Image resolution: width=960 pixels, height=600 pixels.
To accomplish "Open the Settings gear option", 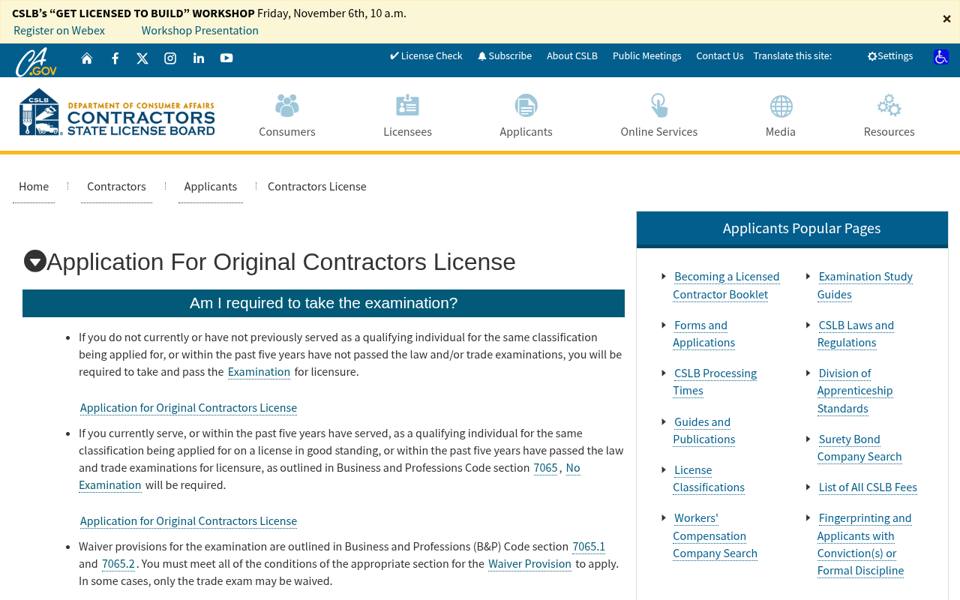I will coord(890,56).
